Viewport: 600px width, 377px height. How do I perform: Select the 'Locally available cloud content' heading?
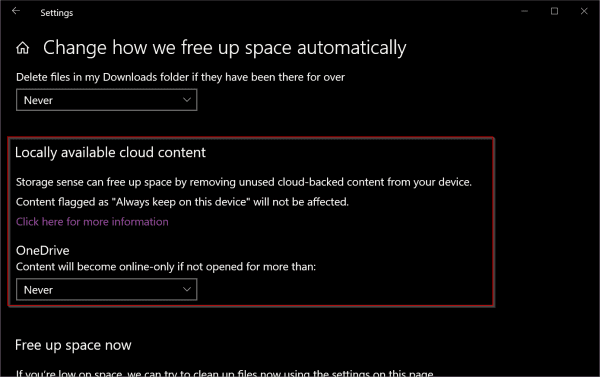click(110, 152)
